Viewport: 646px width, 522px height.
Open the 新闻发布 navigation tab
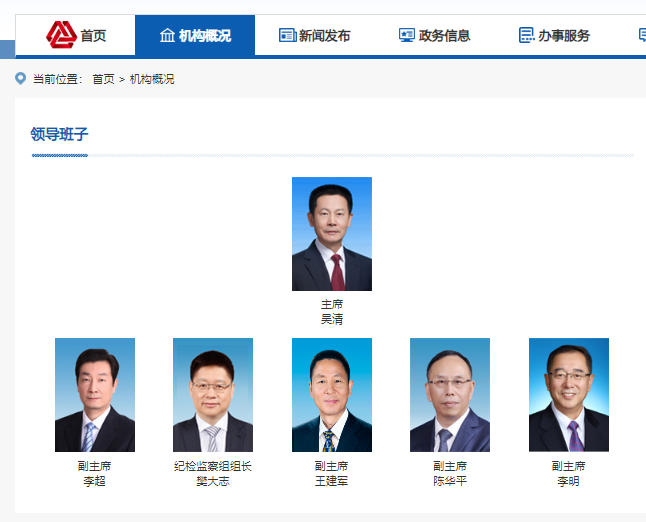315,35
